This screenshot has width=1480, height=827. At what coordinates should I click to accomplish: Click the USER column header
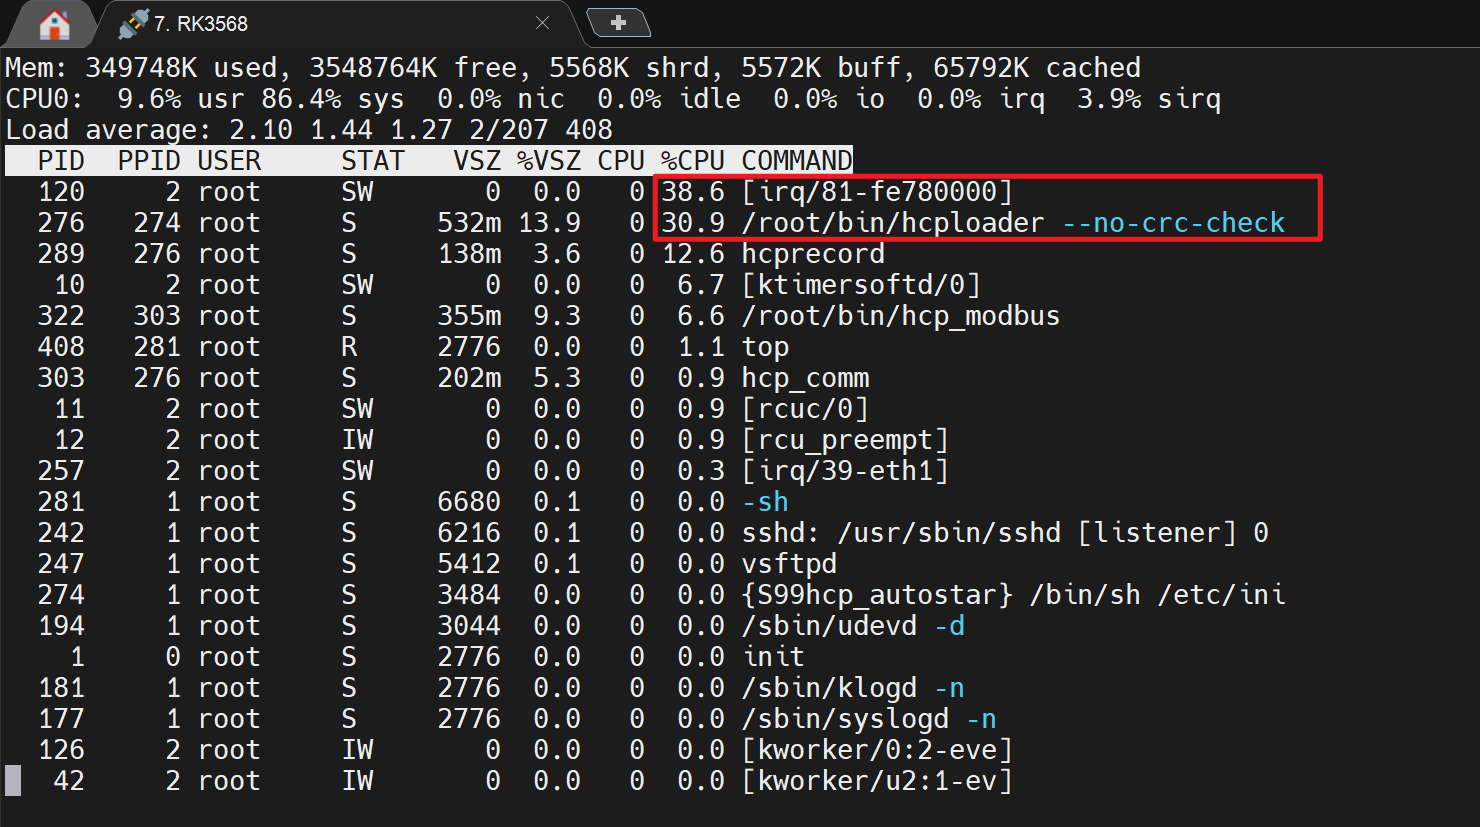click(229, 161)
